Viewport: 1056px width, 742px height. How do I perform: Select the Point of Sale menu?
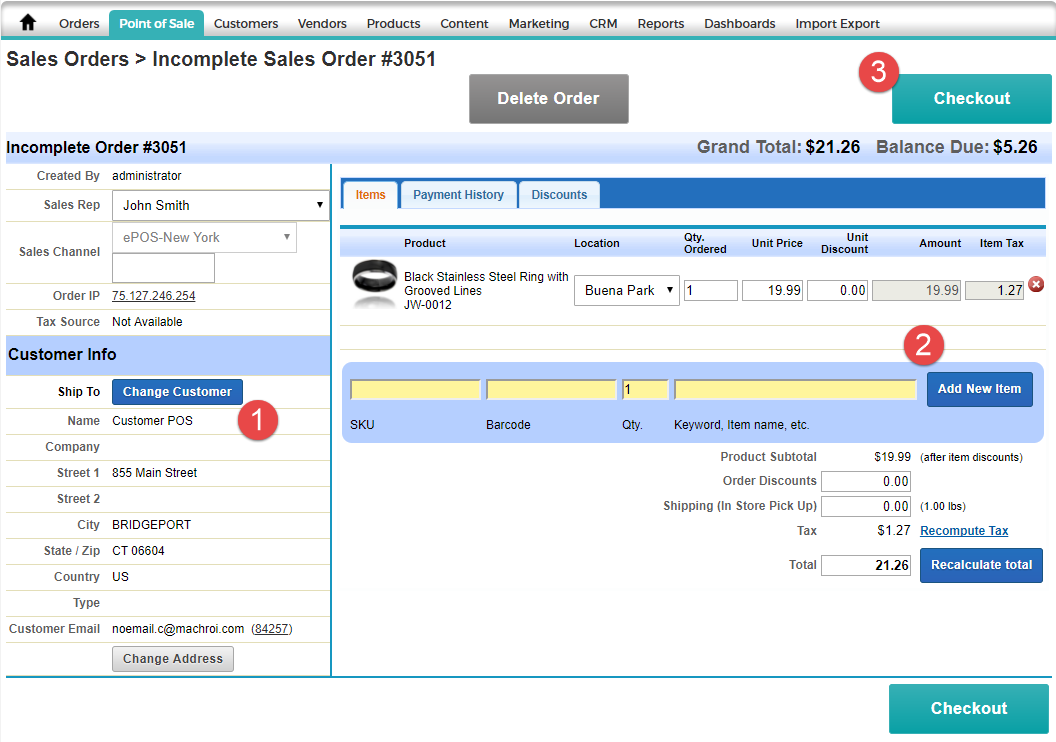point(156,24)
